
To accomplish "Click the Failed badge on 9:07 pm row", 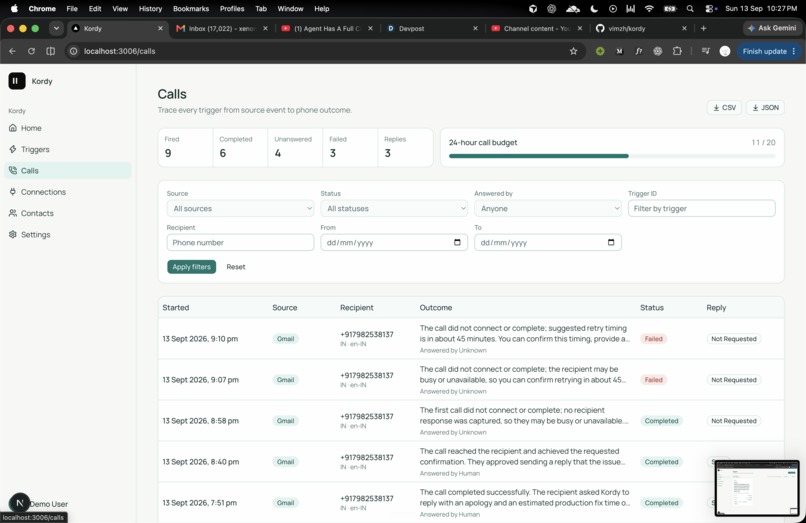I will (x=653, y=380).
